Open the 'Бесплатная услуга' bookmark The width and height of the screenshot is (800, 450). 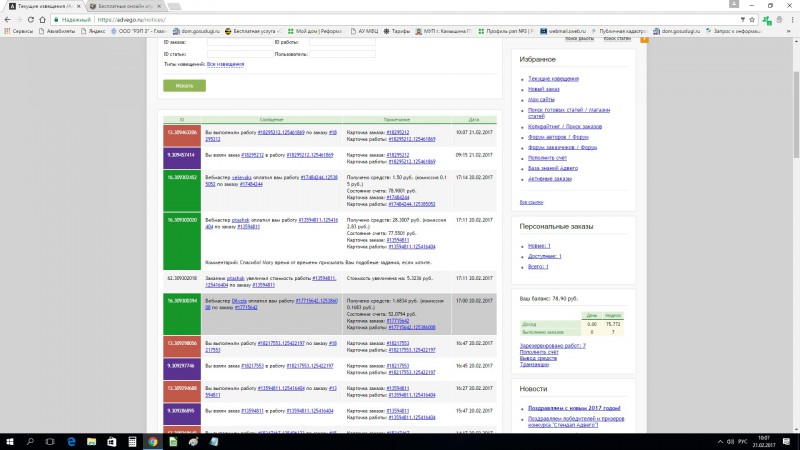click(x=253, y=31)
